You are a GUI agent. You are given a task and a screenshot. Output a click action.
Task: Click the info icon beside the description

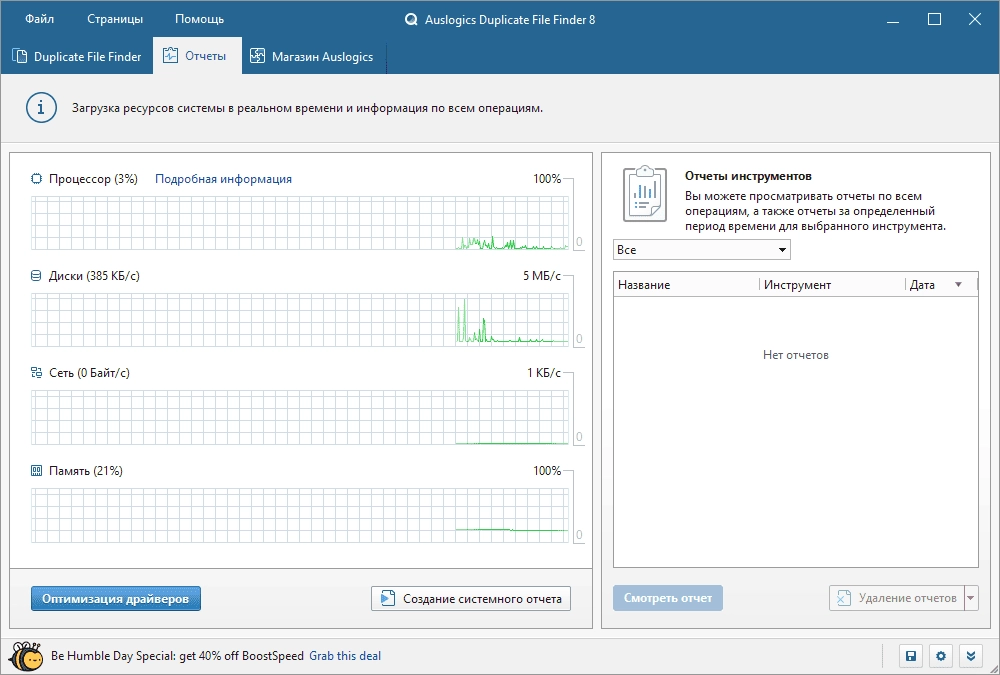pos(41,108)
